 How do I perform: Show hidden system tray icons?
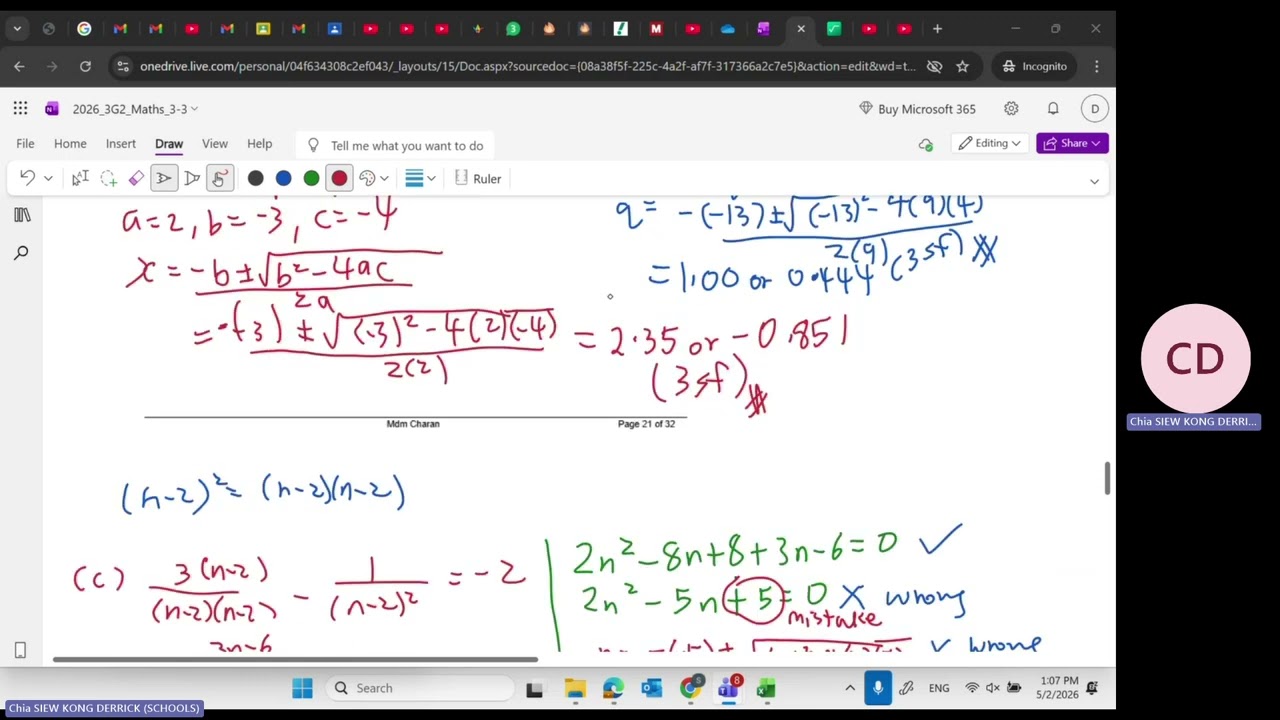pyautogui.click(x=850, y=688)
